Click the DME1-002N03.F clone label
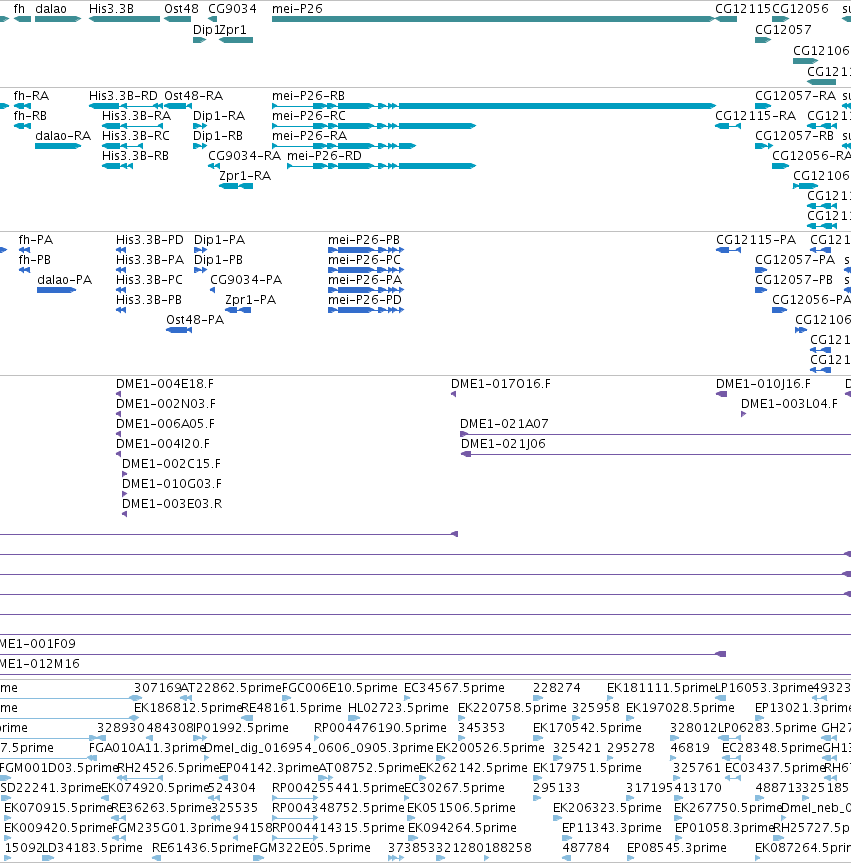 tap(166, 404)
